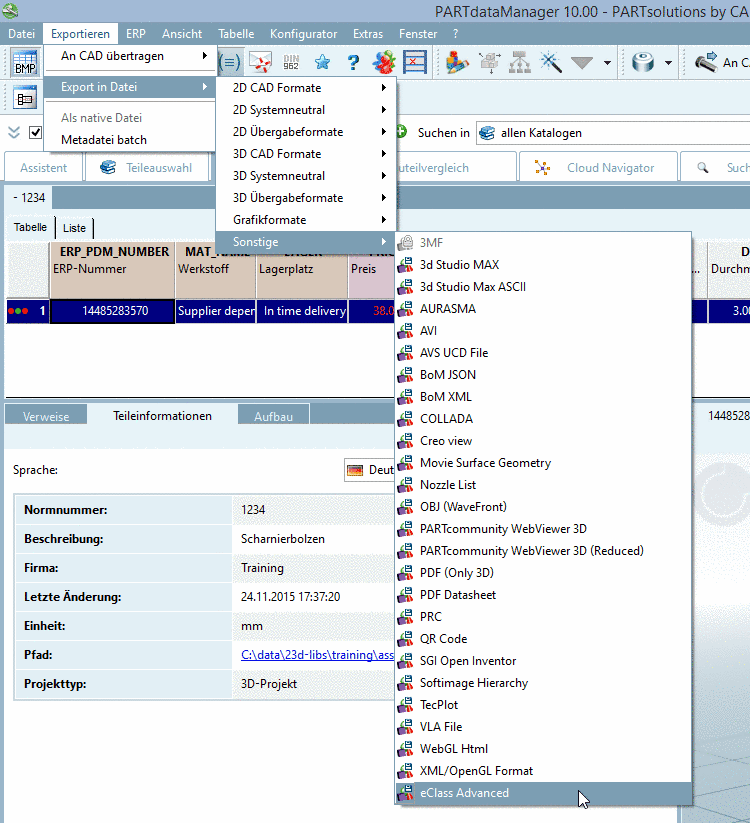Viewport: 750px width, 823px height.
Task: Expand '2D CAD Formate' submenu
Action: (306, 88)
